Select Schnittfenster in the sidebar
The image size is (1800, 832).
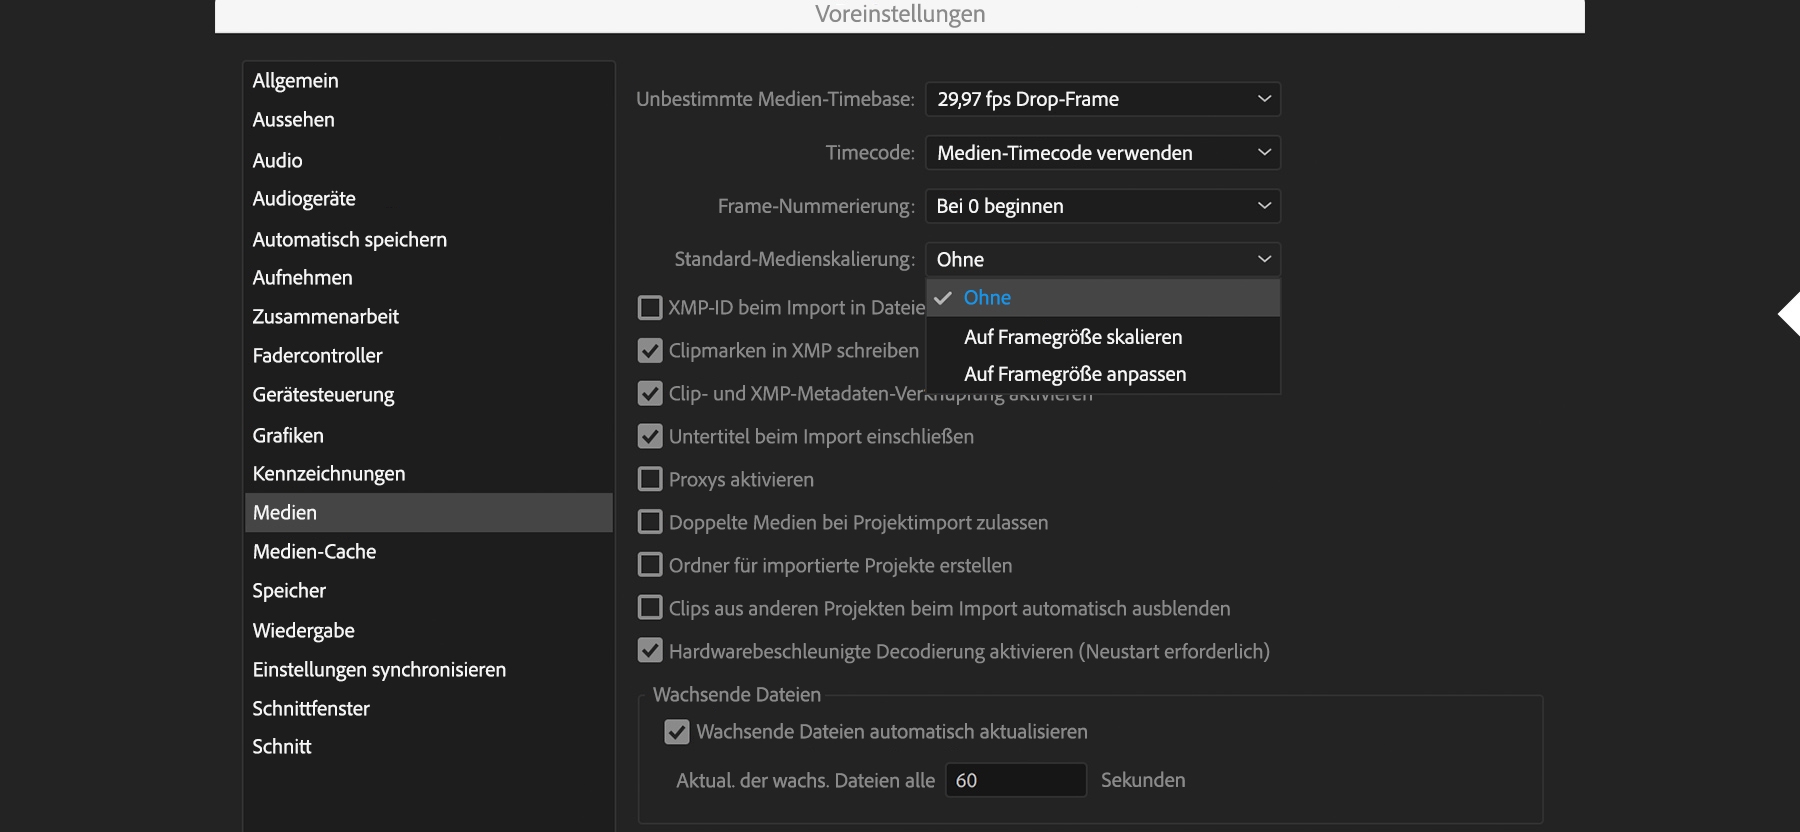pos(311,708)
